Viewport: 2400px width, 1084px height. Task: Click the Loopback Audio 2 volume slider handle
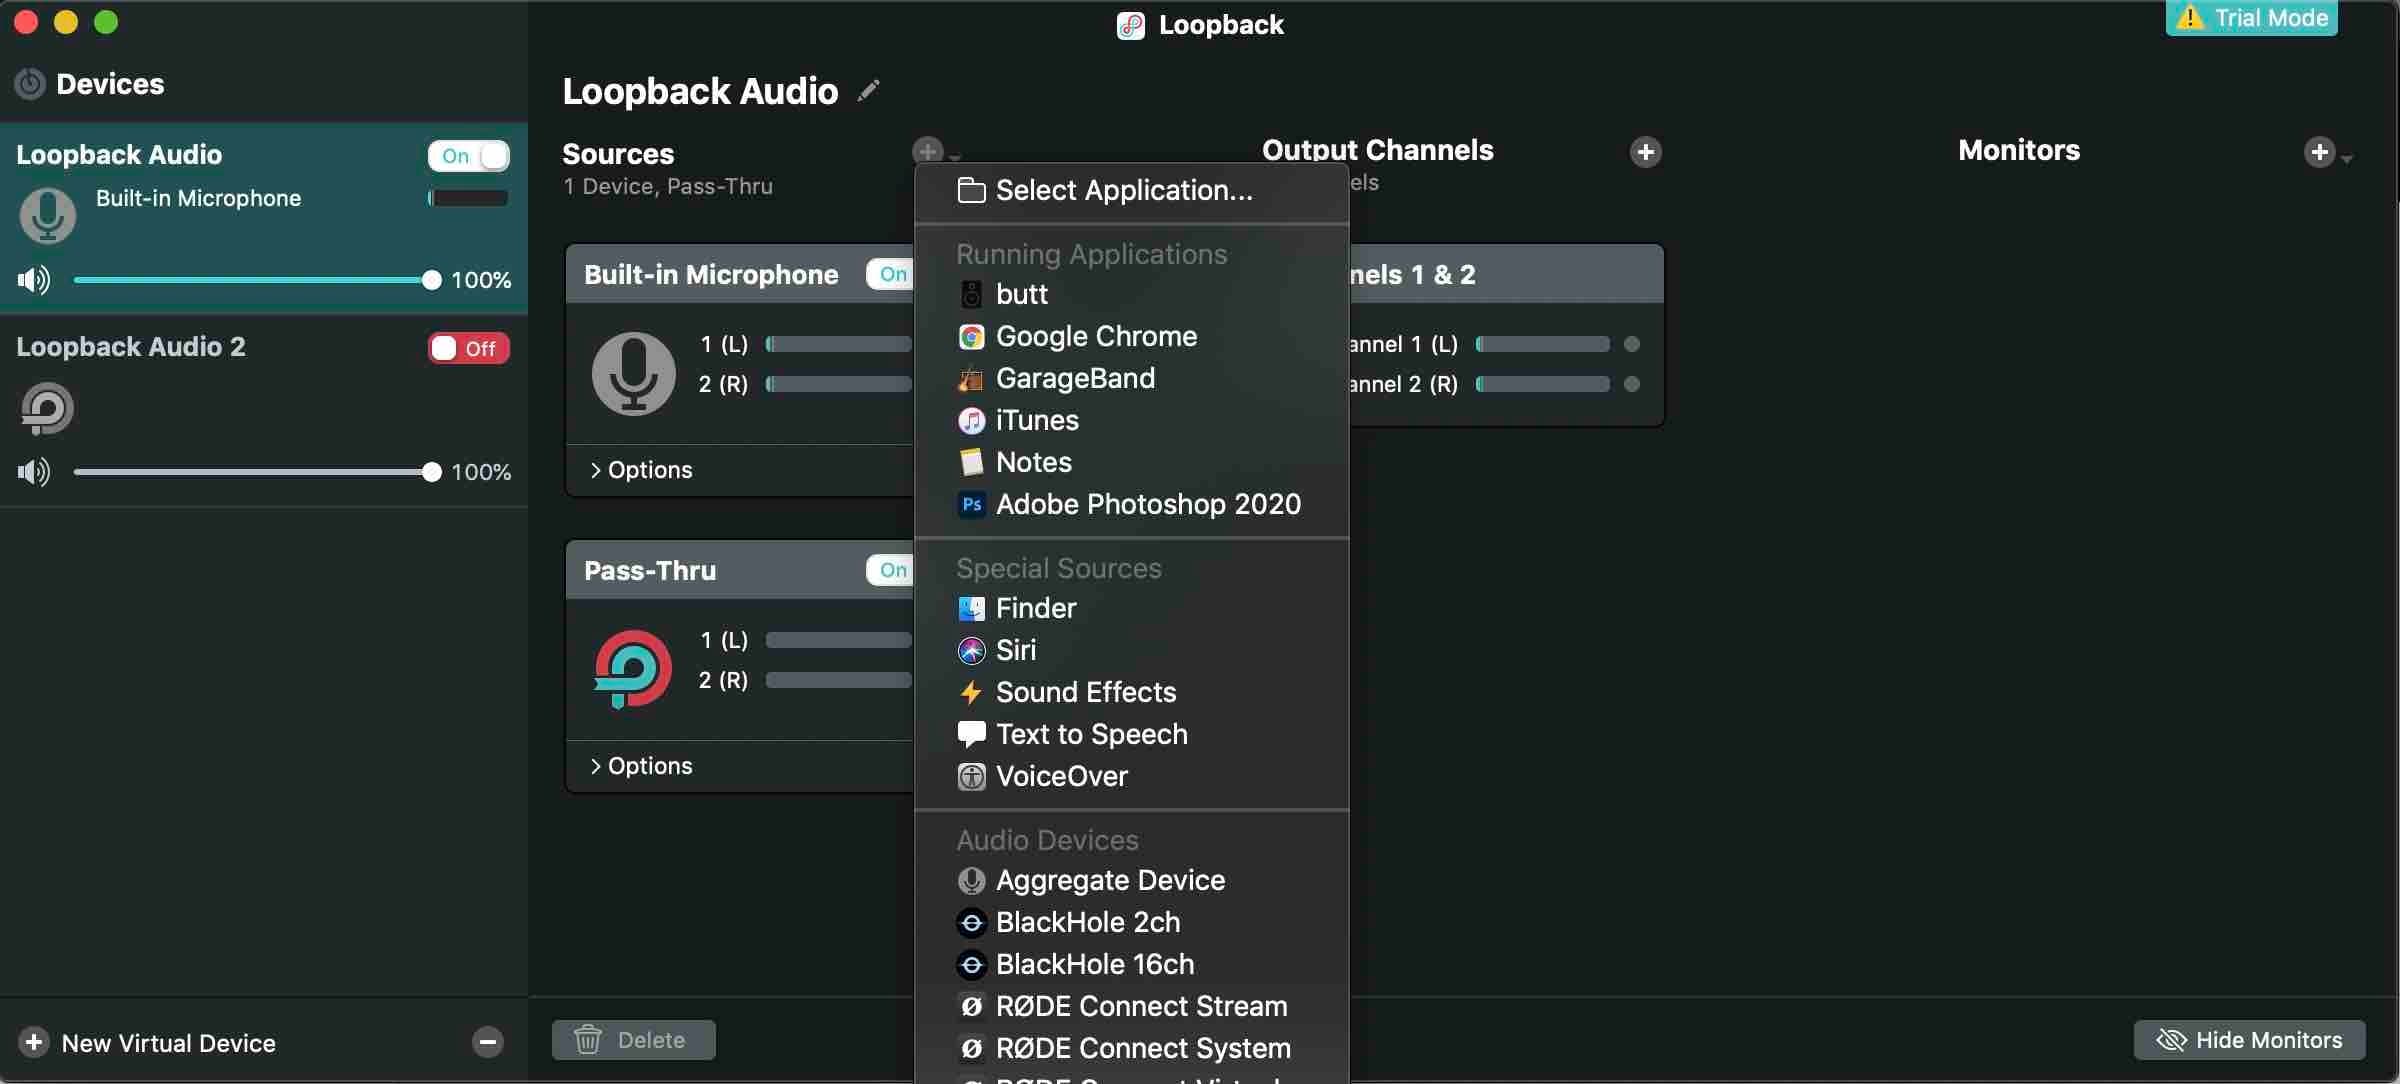[430, 471]
